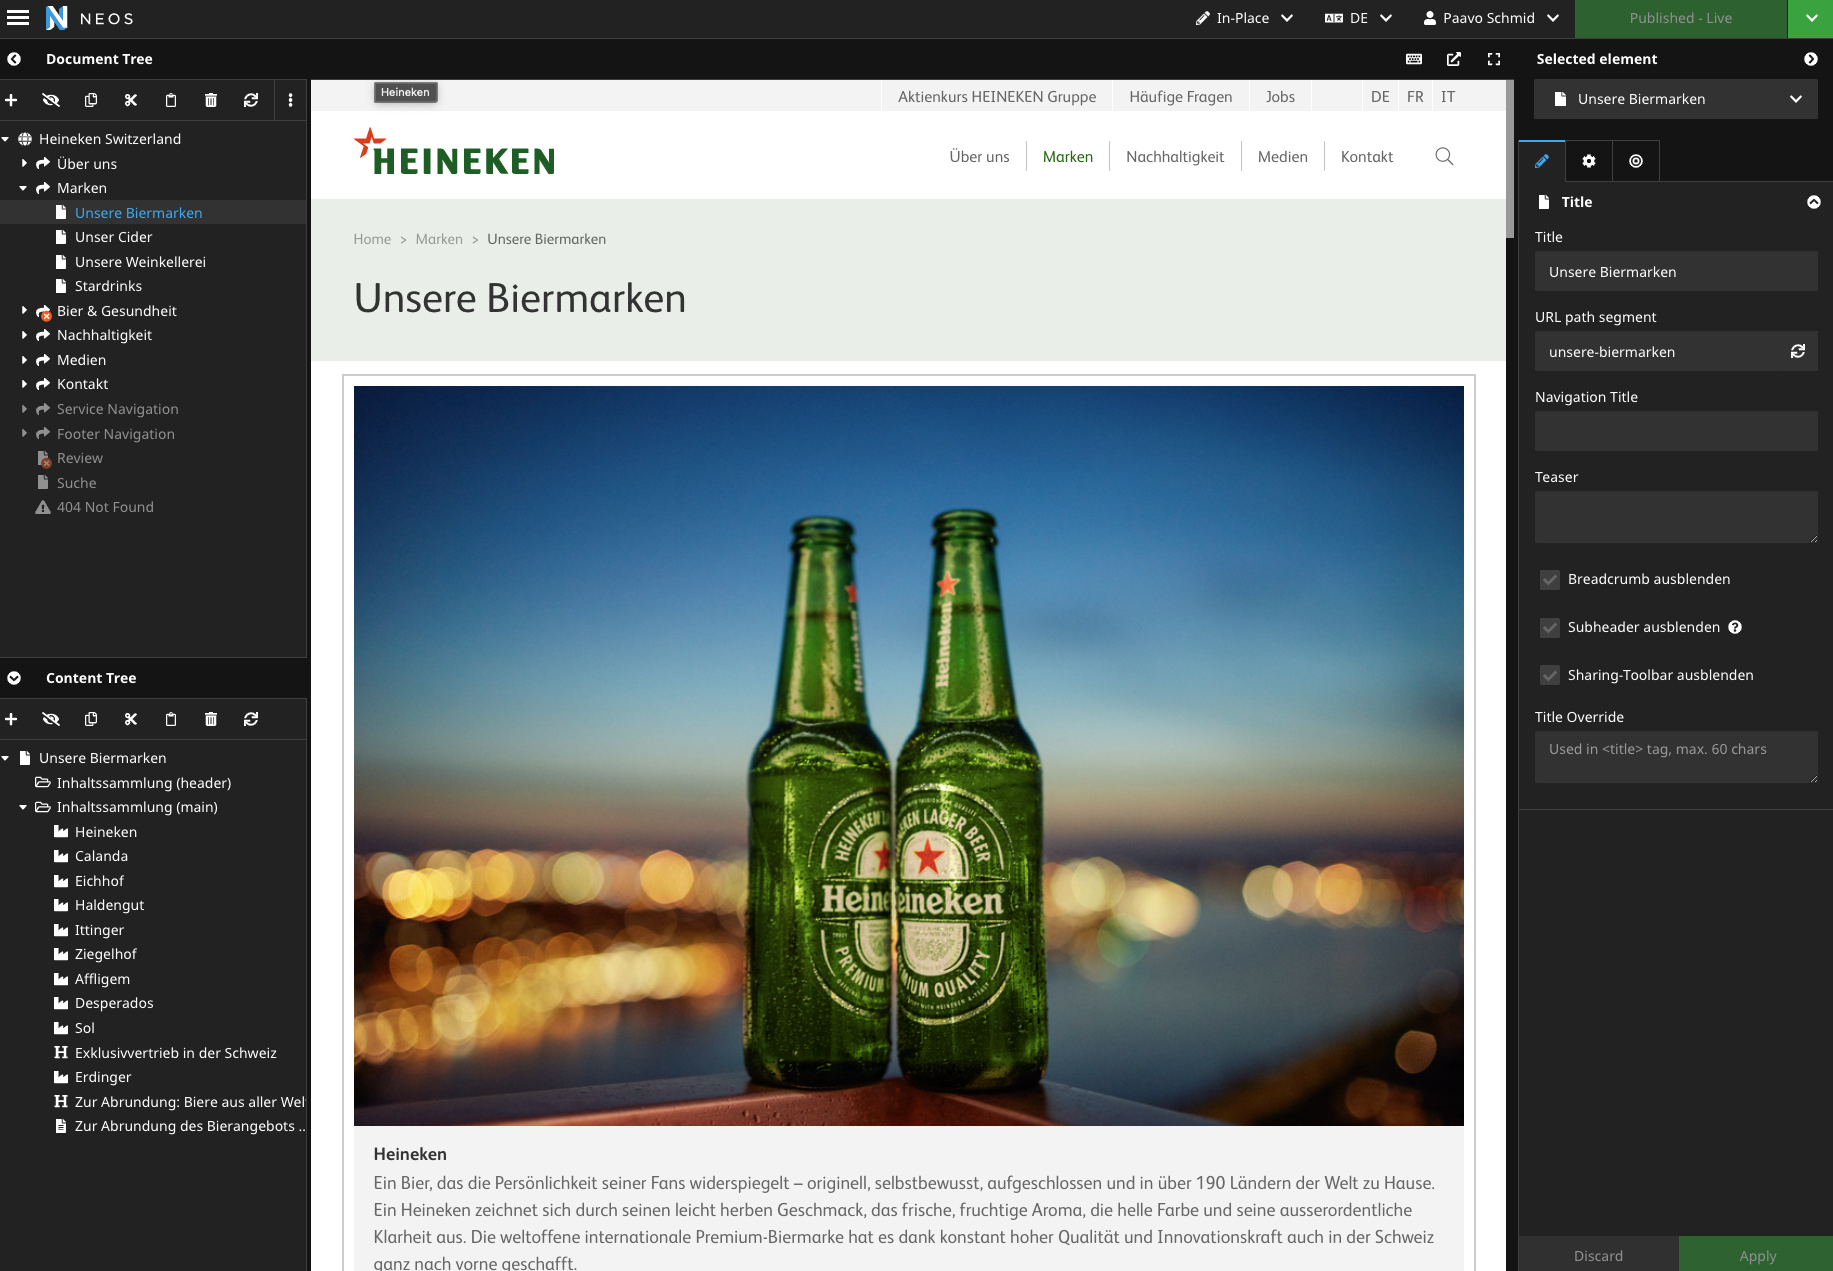Click the Heineken bottles image
This screenshot has width=1833, height=1271.
909,756
